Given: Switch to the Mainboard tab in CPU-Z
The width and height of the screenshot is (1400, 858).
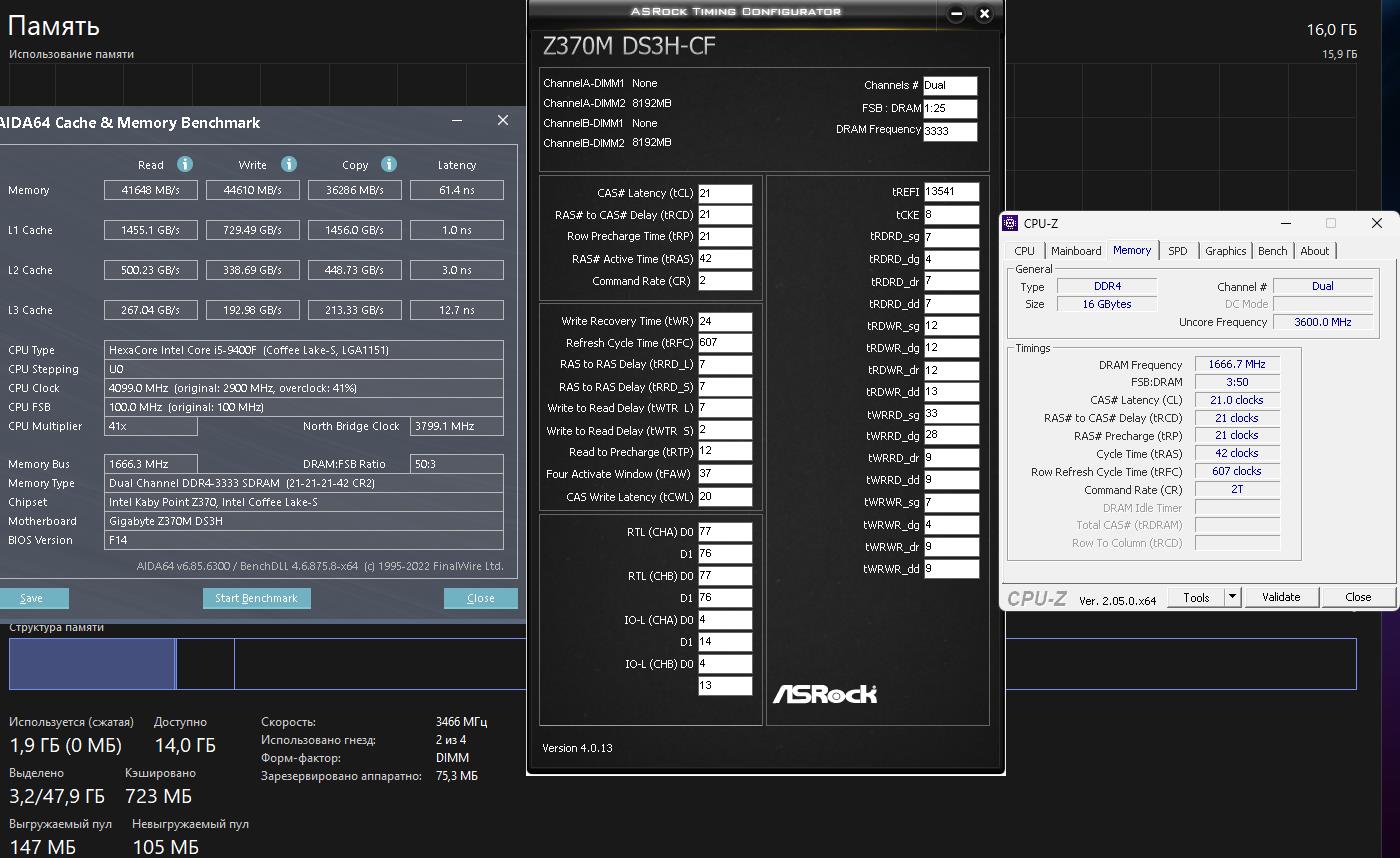Looking at the screenshot, I should coord(1076,251).
